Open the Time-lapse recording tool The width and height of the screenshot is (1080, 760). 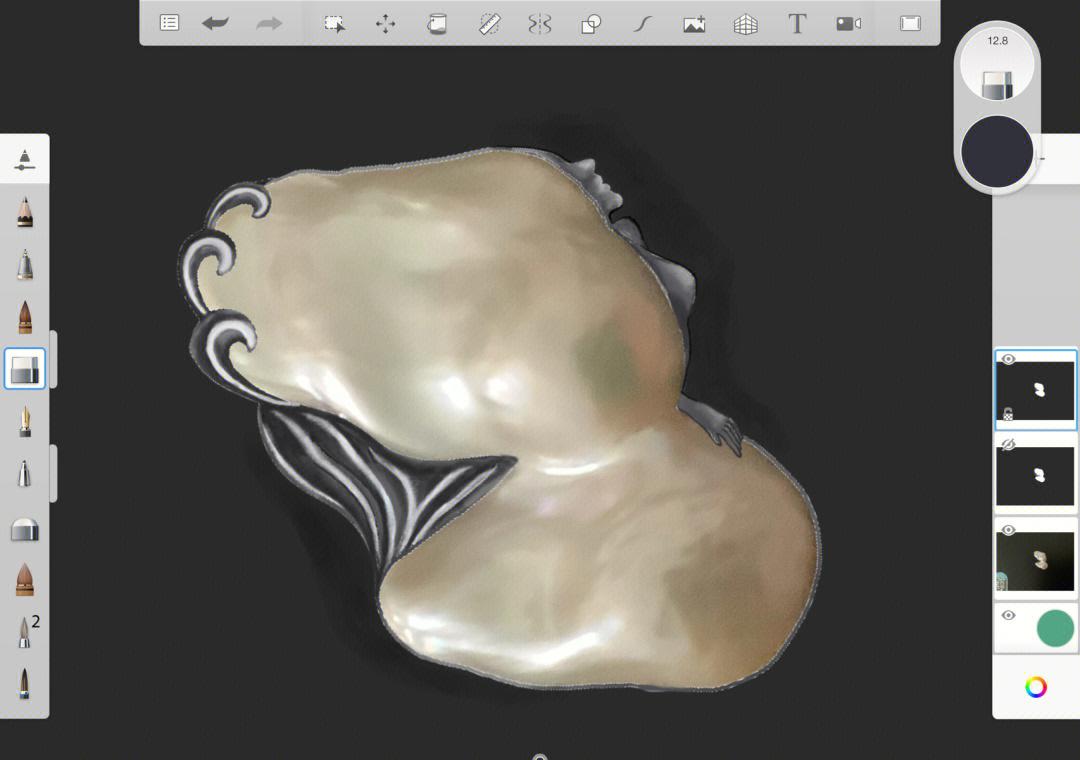coord(849,24)
